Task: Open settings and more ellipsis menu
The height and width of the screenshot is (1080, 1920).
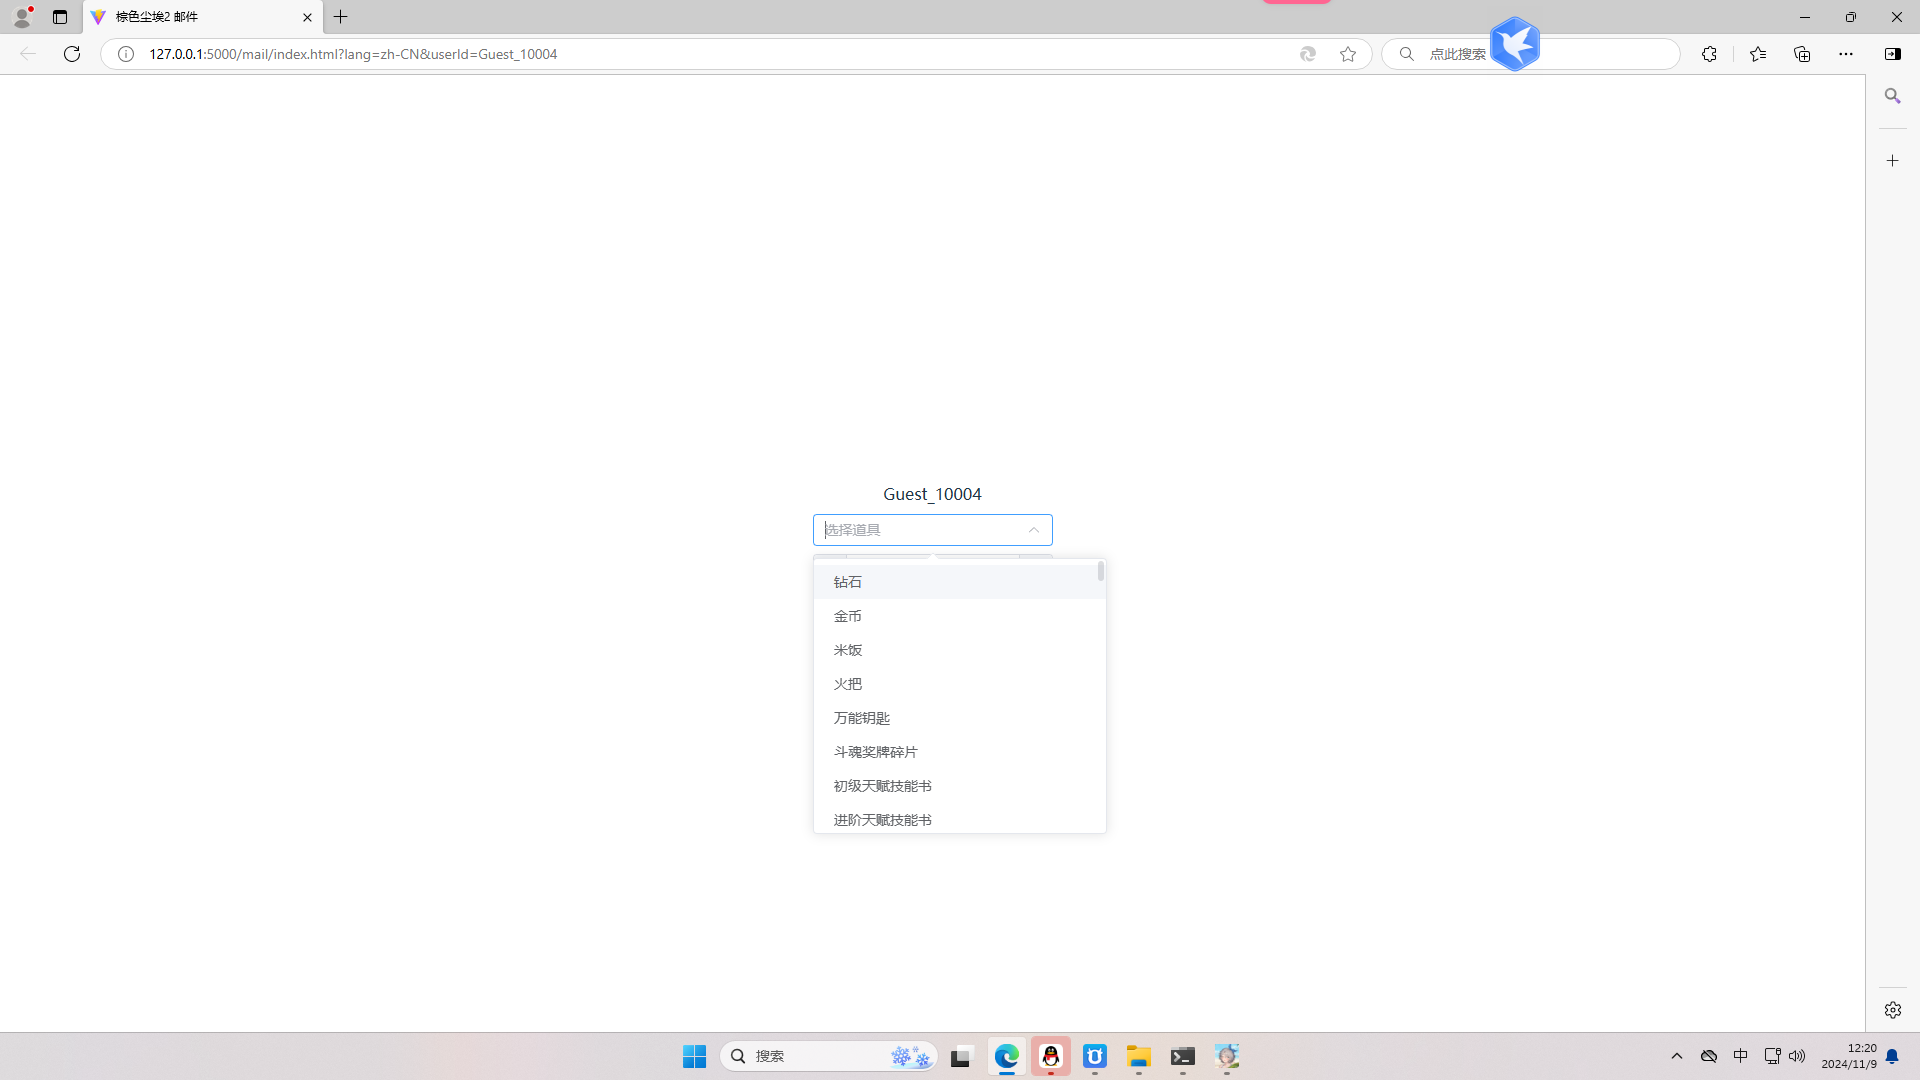Action: tap(1846, 54)
